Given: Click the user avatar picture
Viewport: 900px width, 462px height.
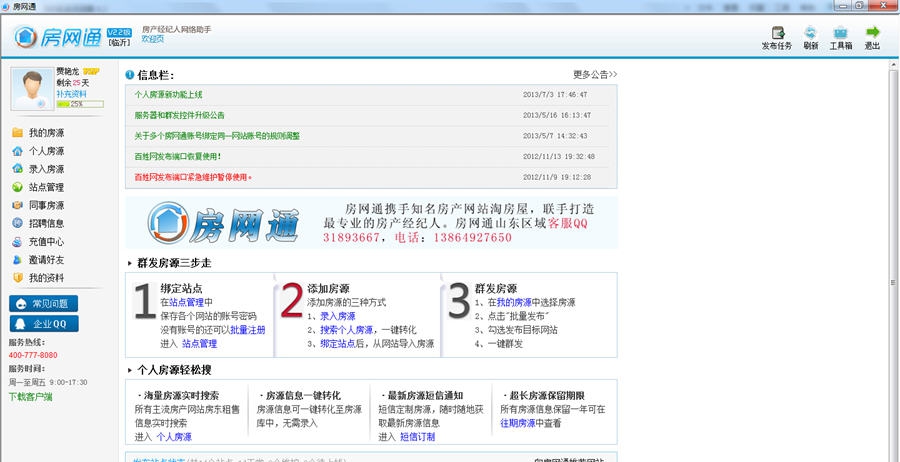Looking at the screenshot, I should click(32, 89).
